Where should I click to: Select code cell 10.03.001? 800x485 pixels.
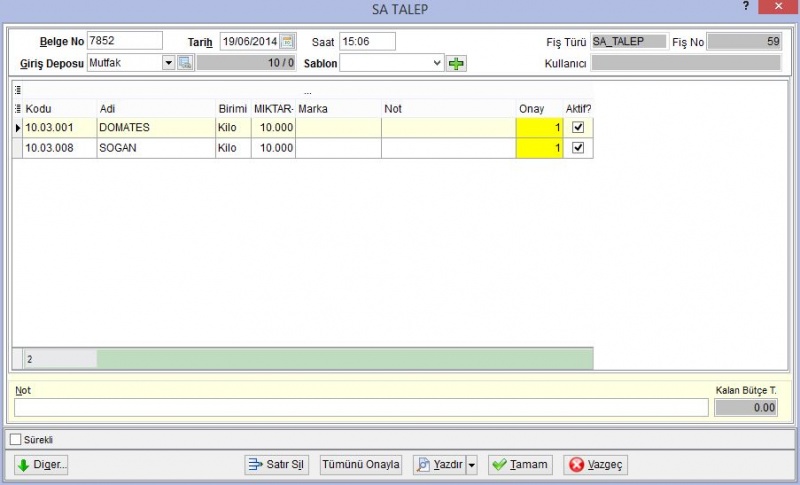(60, 127)
